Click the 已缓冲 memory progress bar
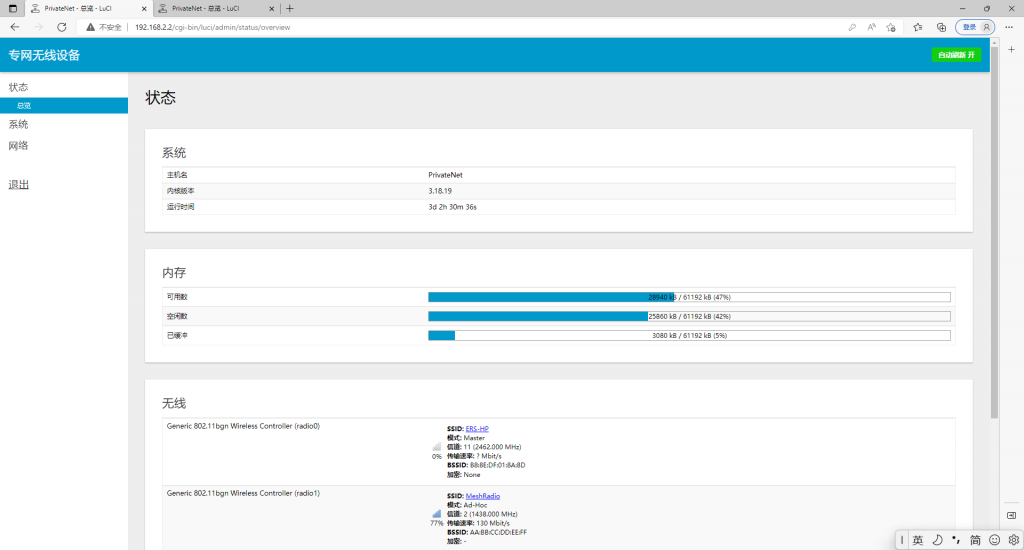Screen dimensions: 1024x550 (x=689, y=335)
